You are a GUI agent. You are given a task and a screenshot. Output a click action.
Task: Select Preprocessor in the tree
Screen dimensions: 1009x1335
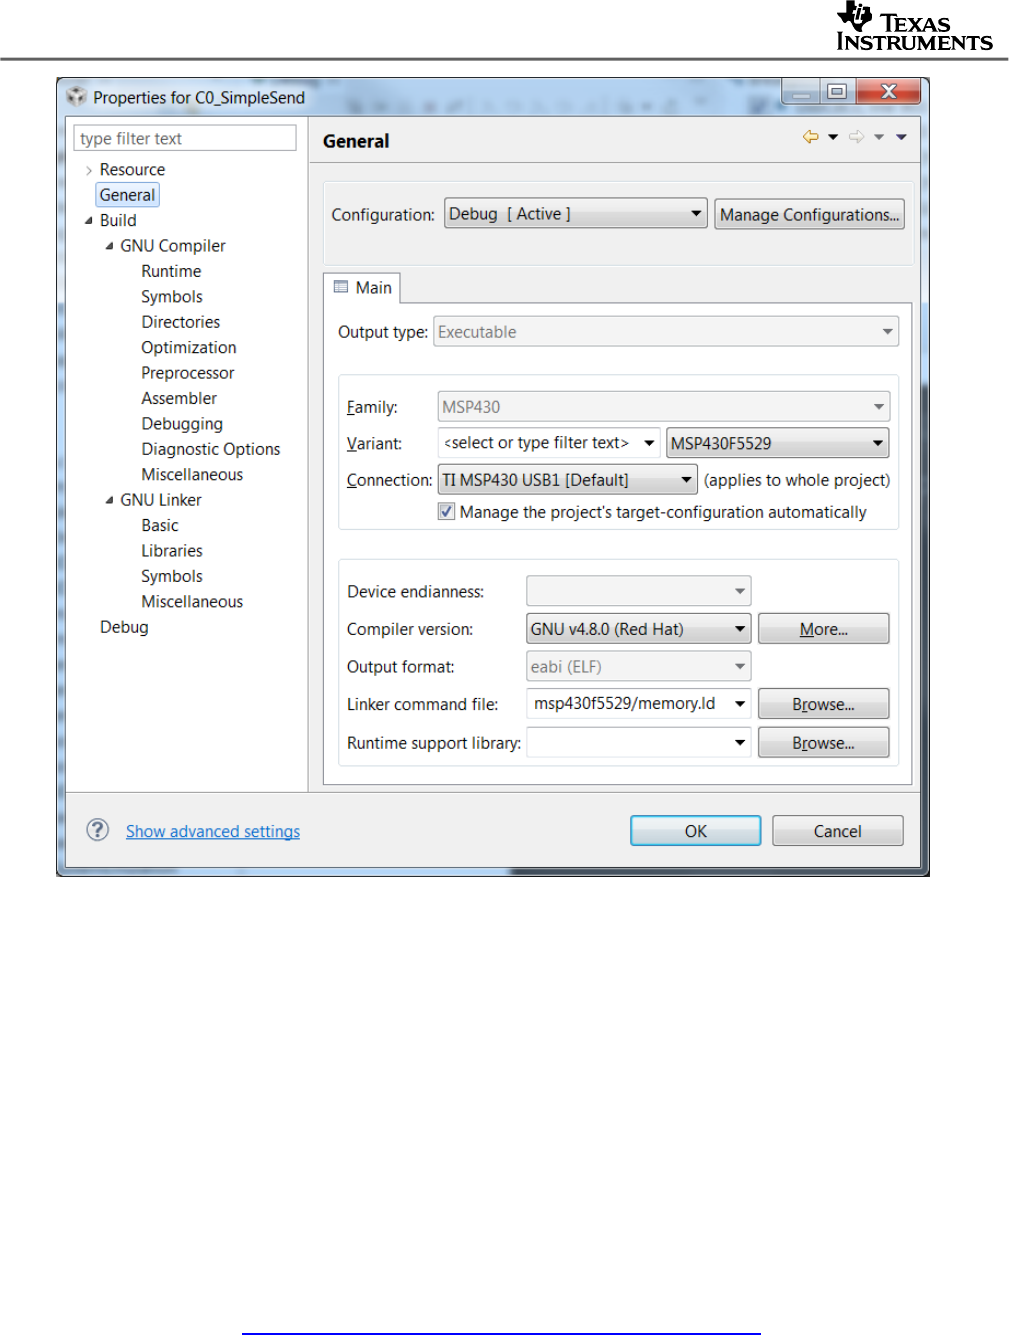click(188, 373)
